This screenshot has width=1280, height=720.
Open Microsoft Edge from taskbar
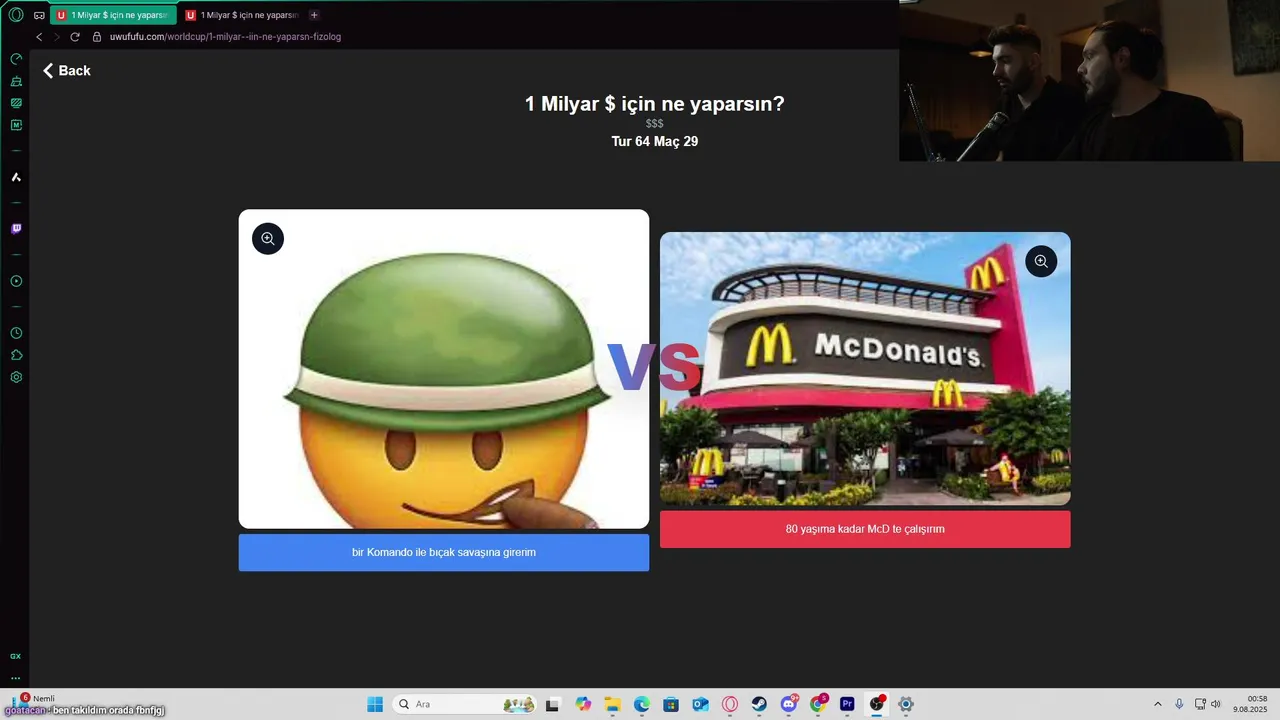click(x=642, y=704)
